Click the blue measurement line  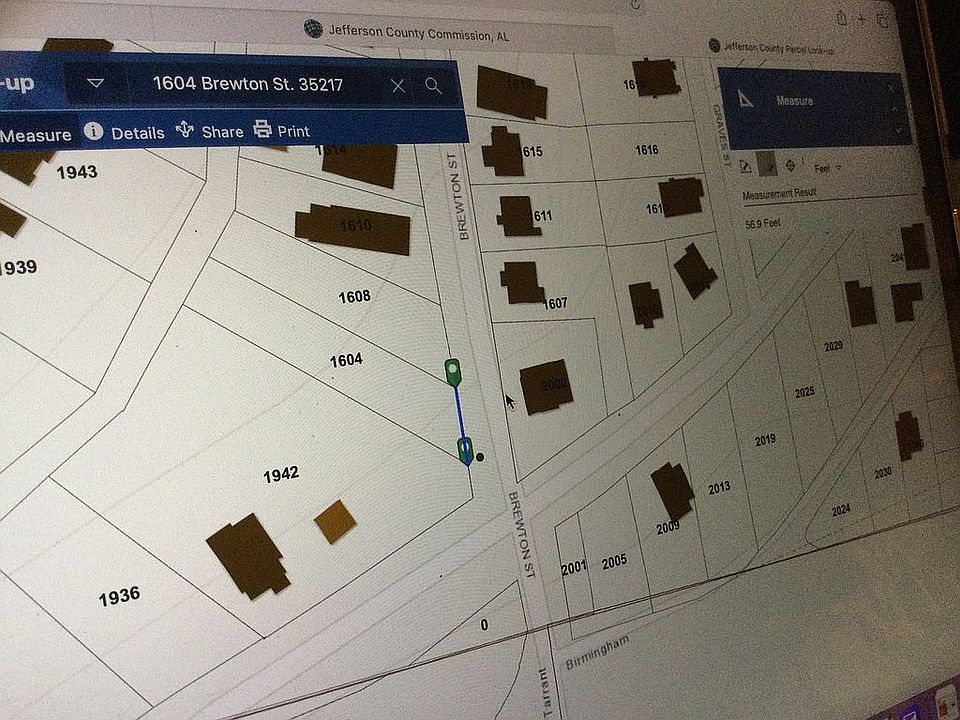pos(459,416)
